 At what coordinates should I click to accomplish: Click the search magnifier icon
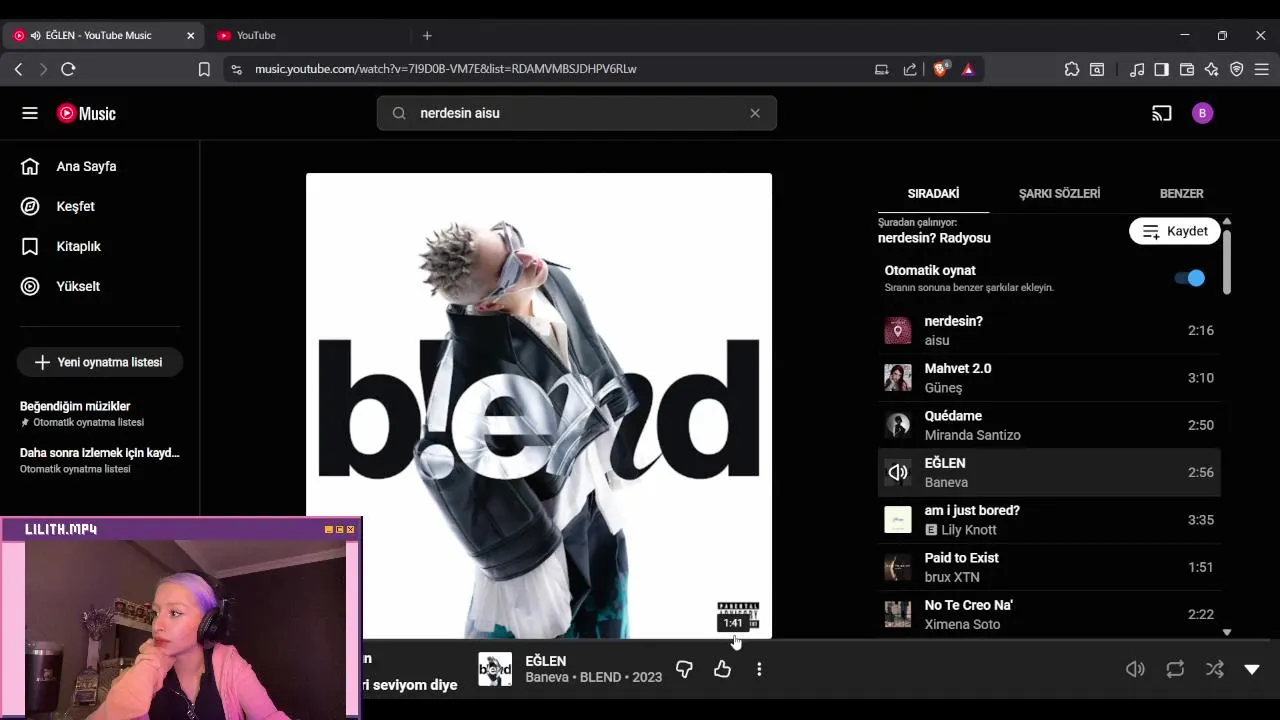[399, 113]
